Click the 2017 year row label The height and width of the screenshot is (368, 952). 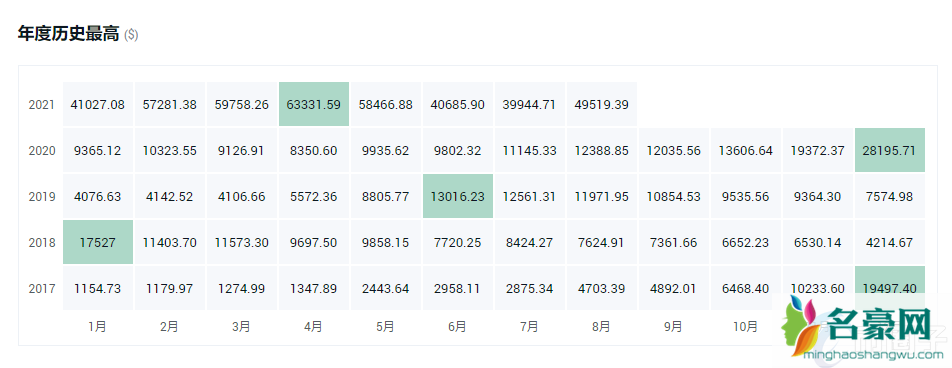point(41,288)
